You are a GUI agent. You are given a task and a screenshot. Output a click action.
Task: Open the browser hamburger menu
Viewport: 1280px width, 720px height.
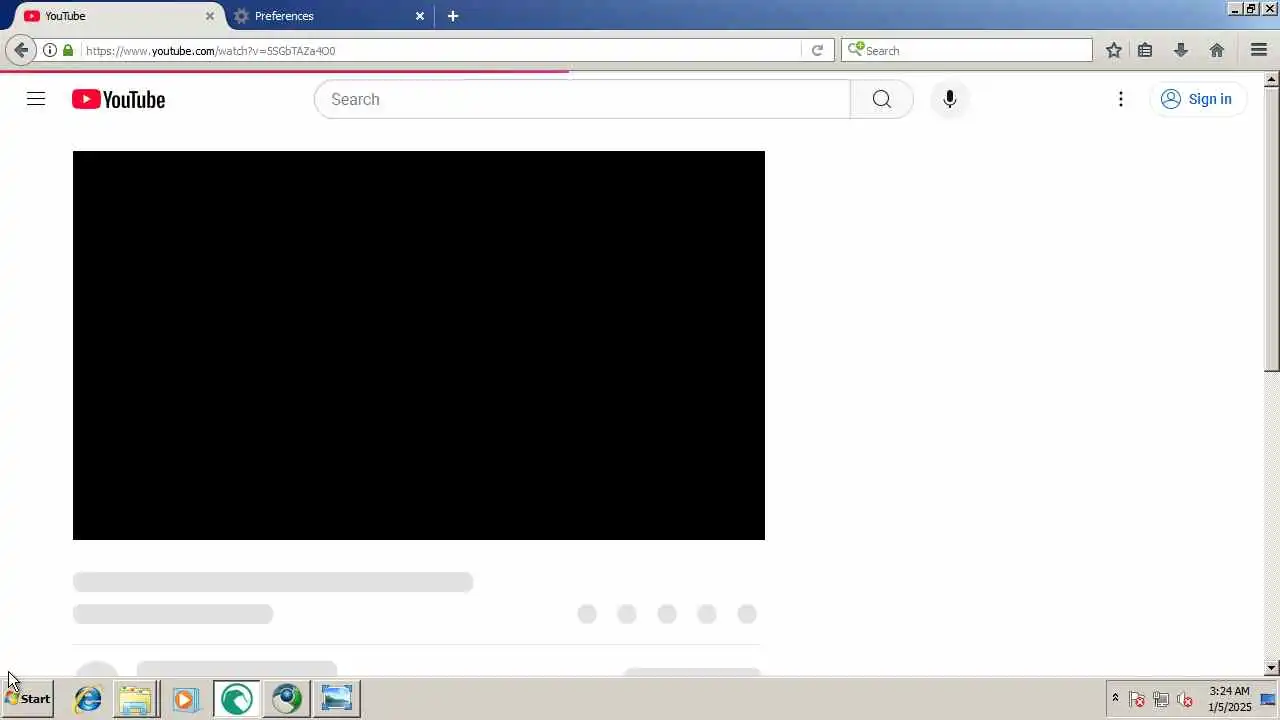click(1259, 50)
